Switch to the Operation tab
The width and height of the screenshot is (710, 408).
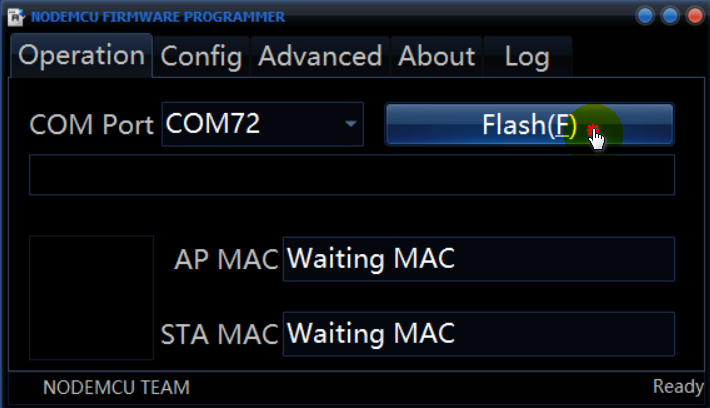click(x=81, y=56)
